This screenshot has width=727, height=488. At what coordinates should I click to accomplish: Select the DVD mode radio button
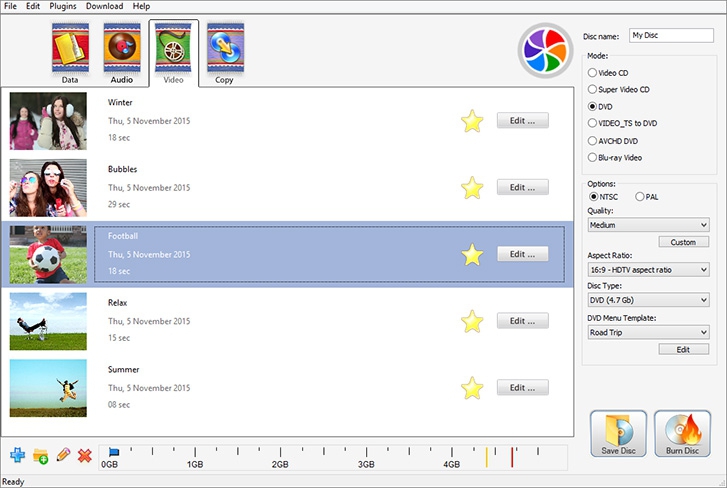point(592,106)
